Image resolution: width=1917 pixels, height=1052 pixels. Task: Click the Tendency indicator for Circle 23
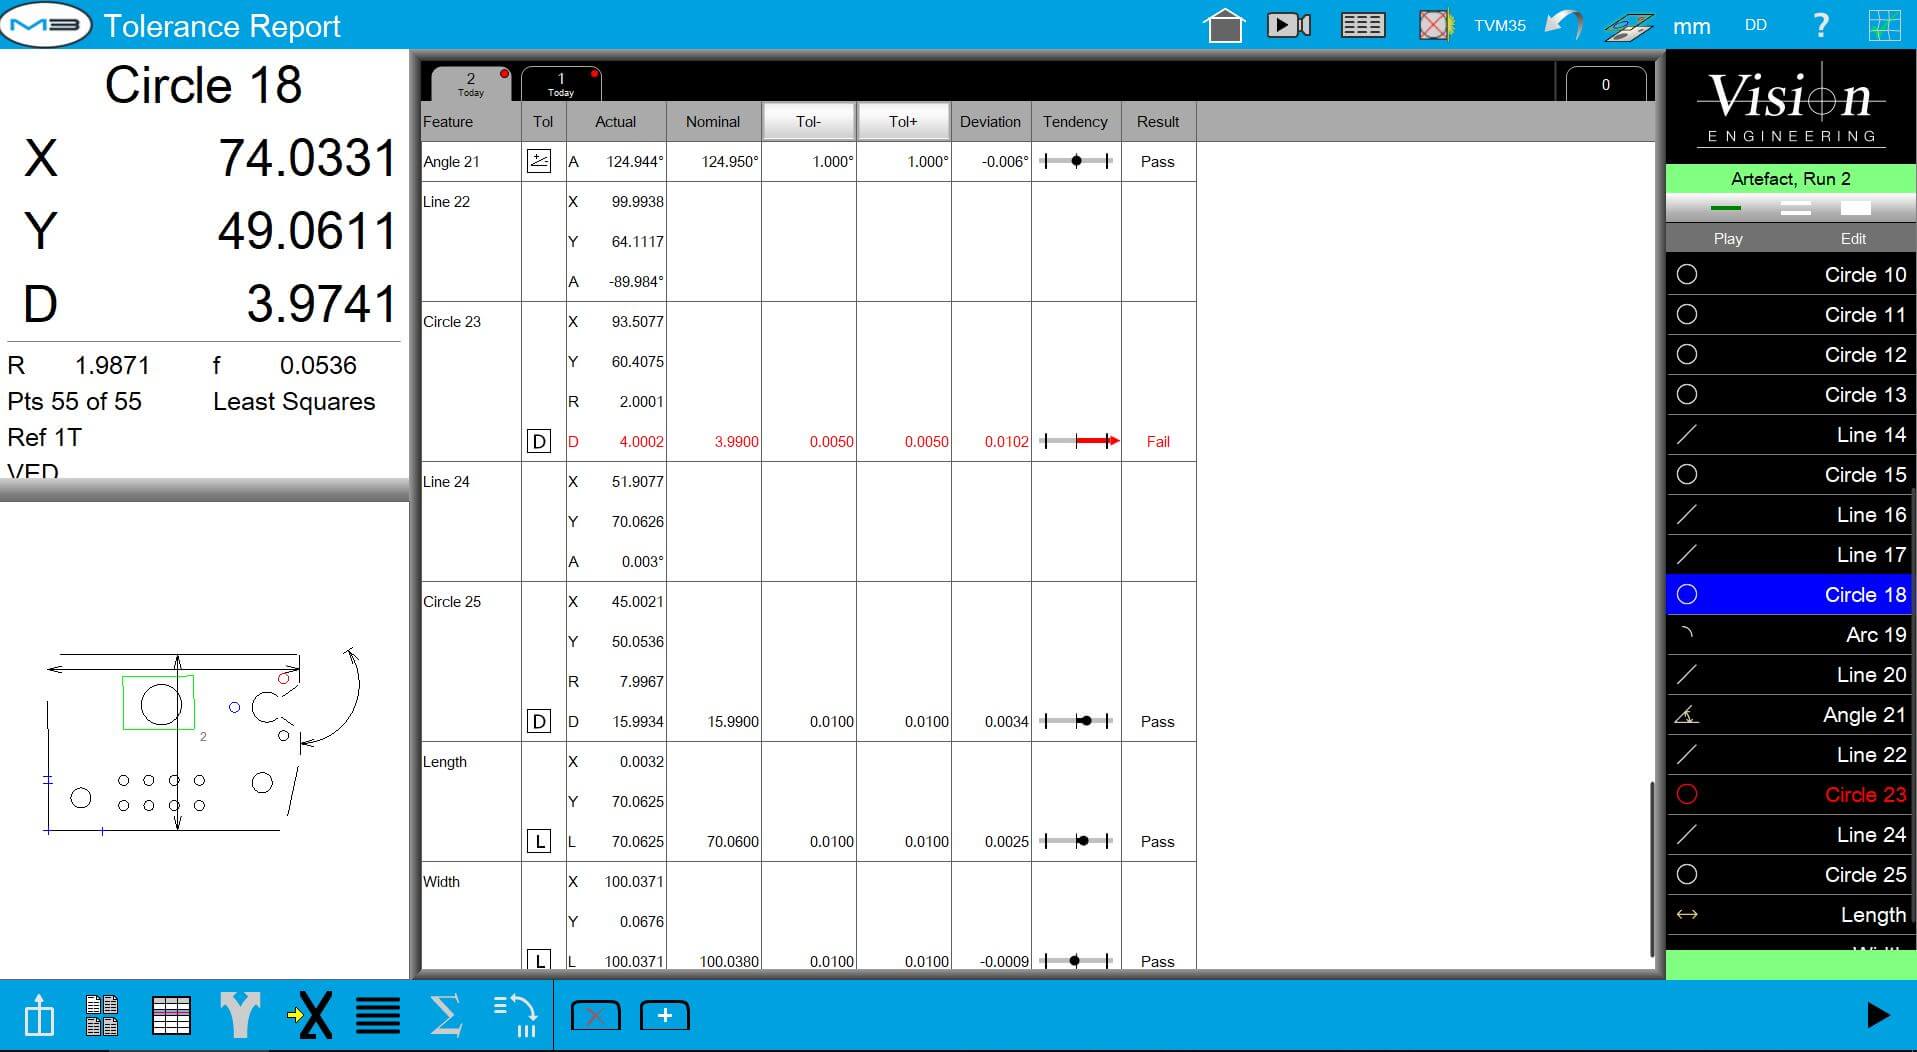click(1076, 441)
